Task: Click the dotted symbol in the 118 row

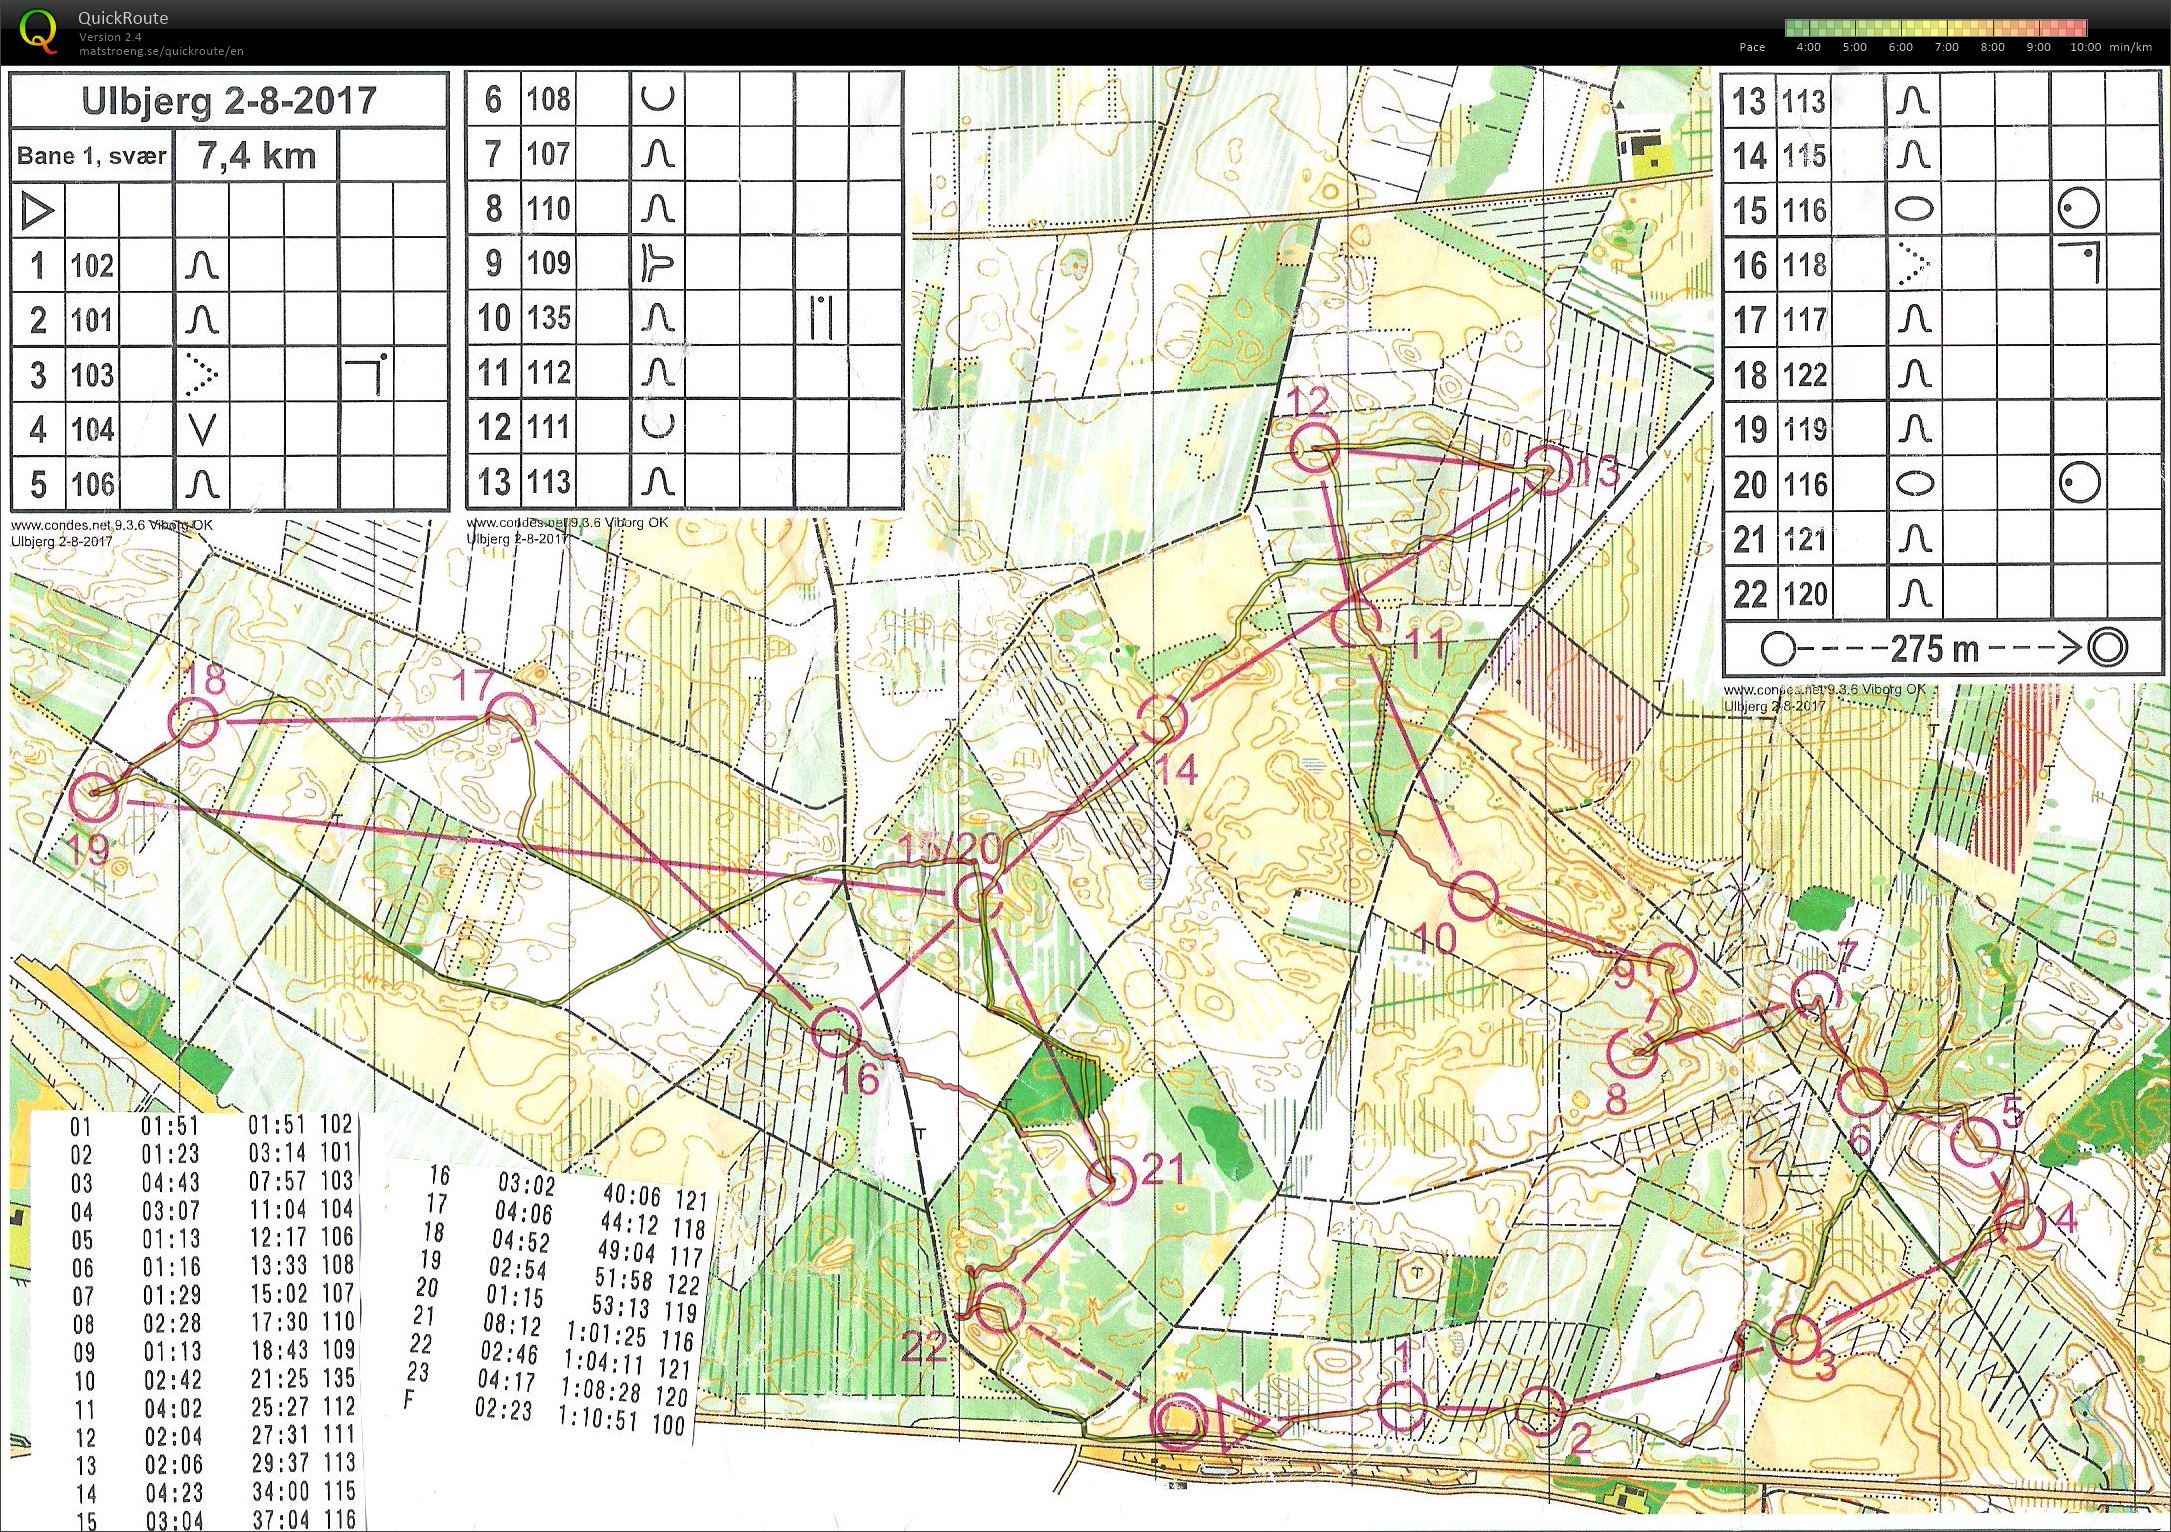Action: click(x=1912, y=265)
